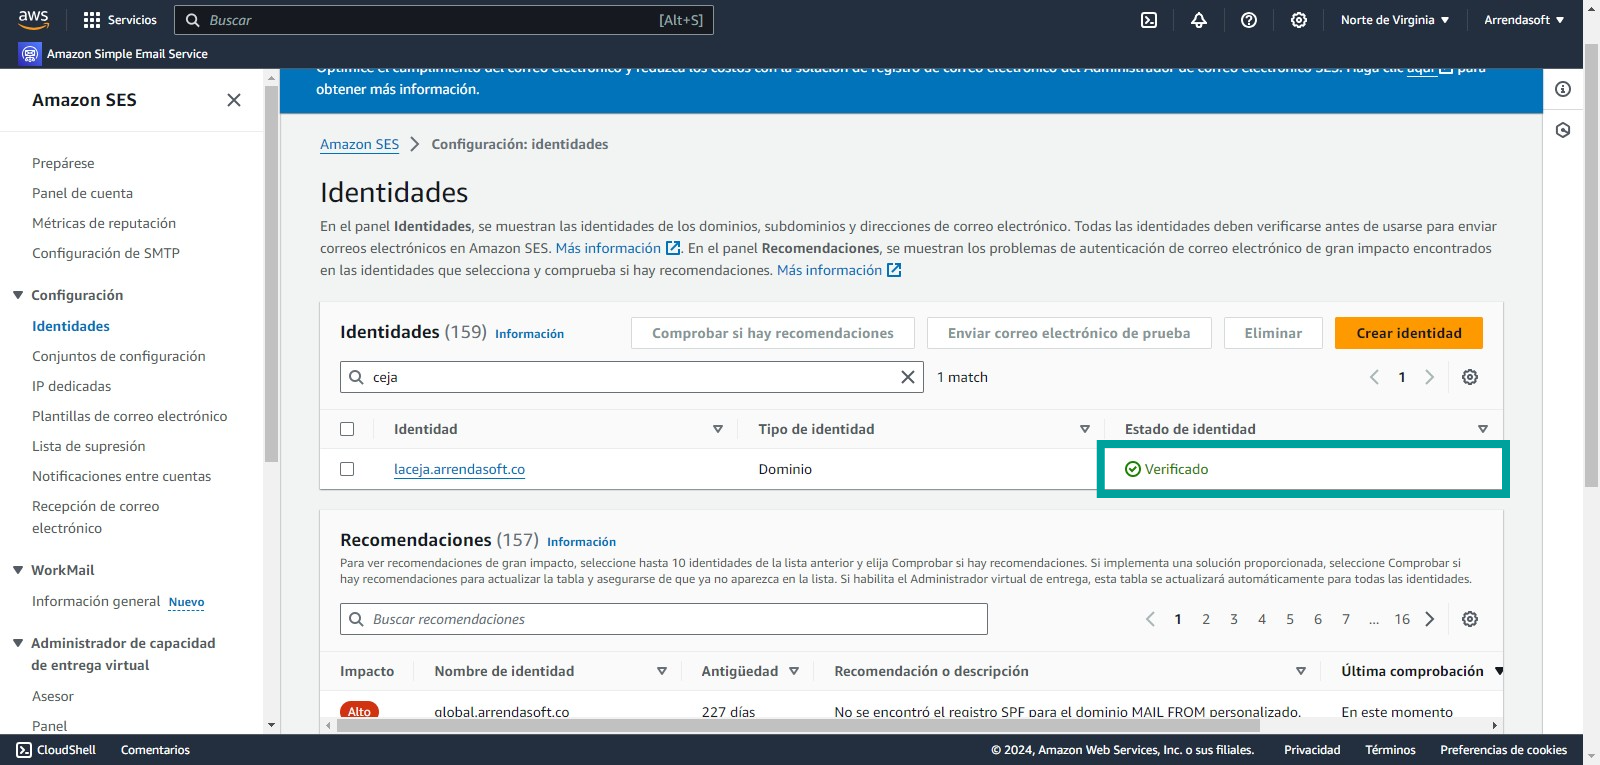The height and width of the screenshot is (765, 1600).
Task: Sort by Tipo de identidad column arrow
Action: point(1085,429)
